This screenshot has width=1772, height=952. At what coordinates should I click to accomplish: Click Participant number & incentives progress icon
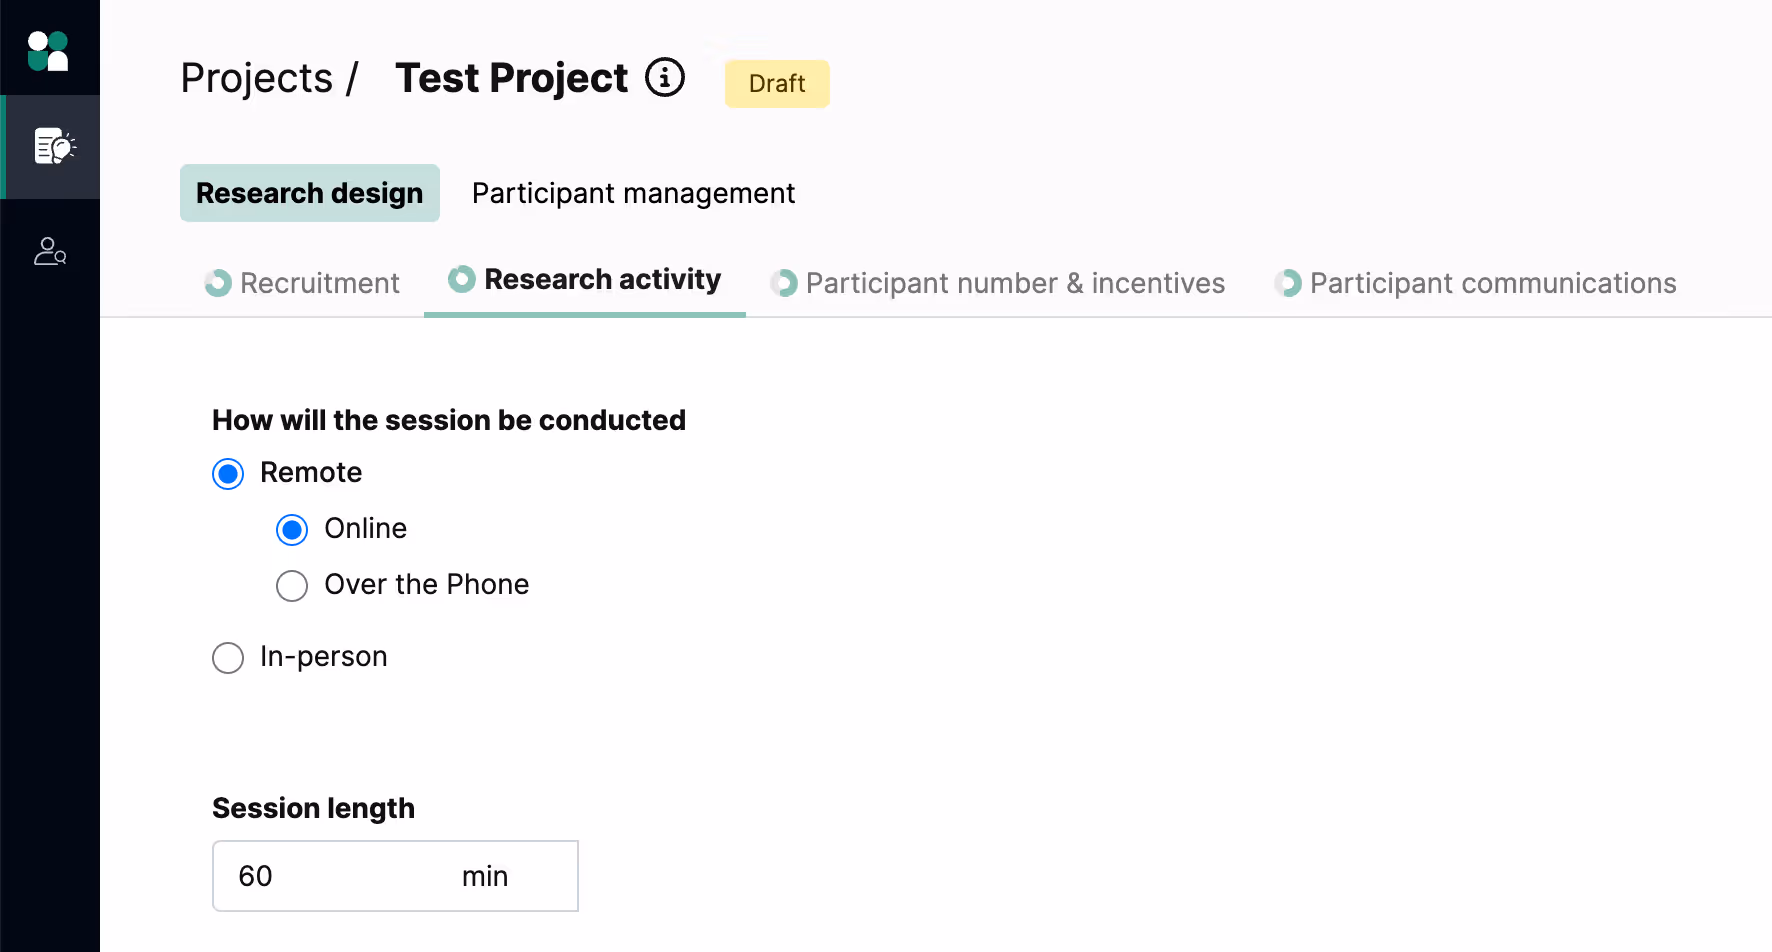click(x=784, y=283)
